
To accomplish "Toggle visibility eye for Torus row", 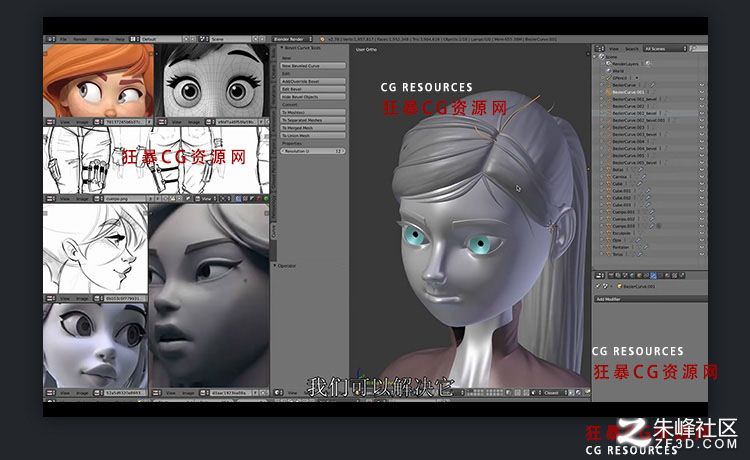I will pyautogui.click(x=702, y=254).
